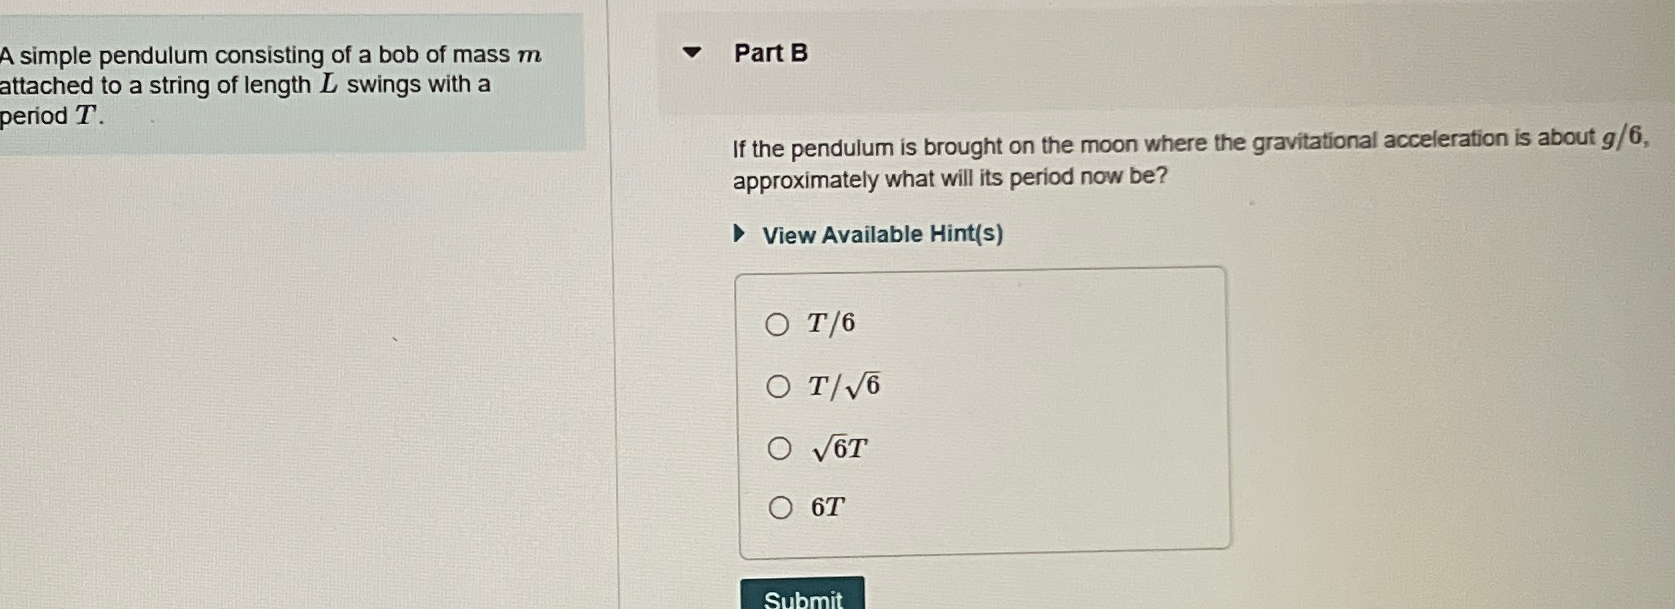Screen dimensions: 1675x609
Task: Click the radio circle next to 6T
Action: [x=779, y=507]
